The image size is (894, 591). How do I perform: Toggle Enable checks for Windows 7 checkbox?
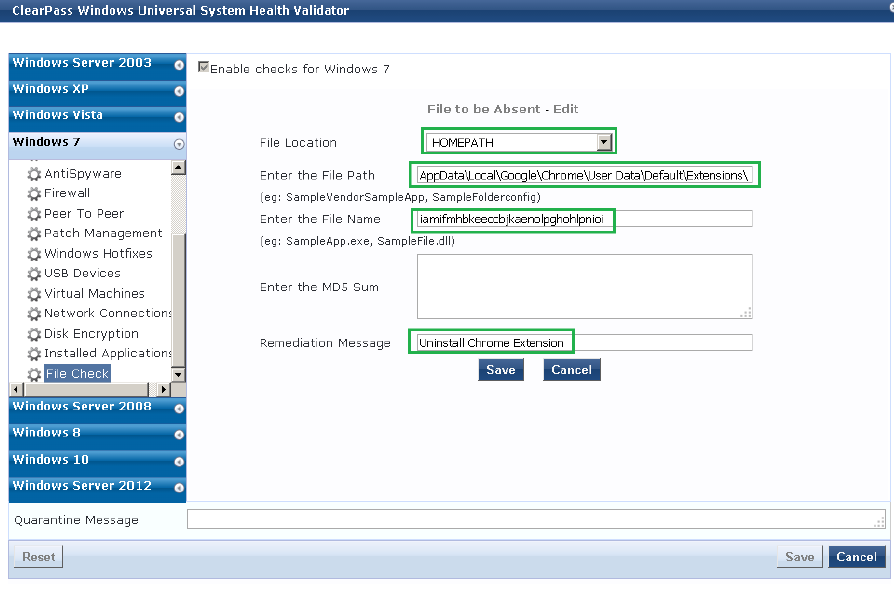tap(203, 67)
